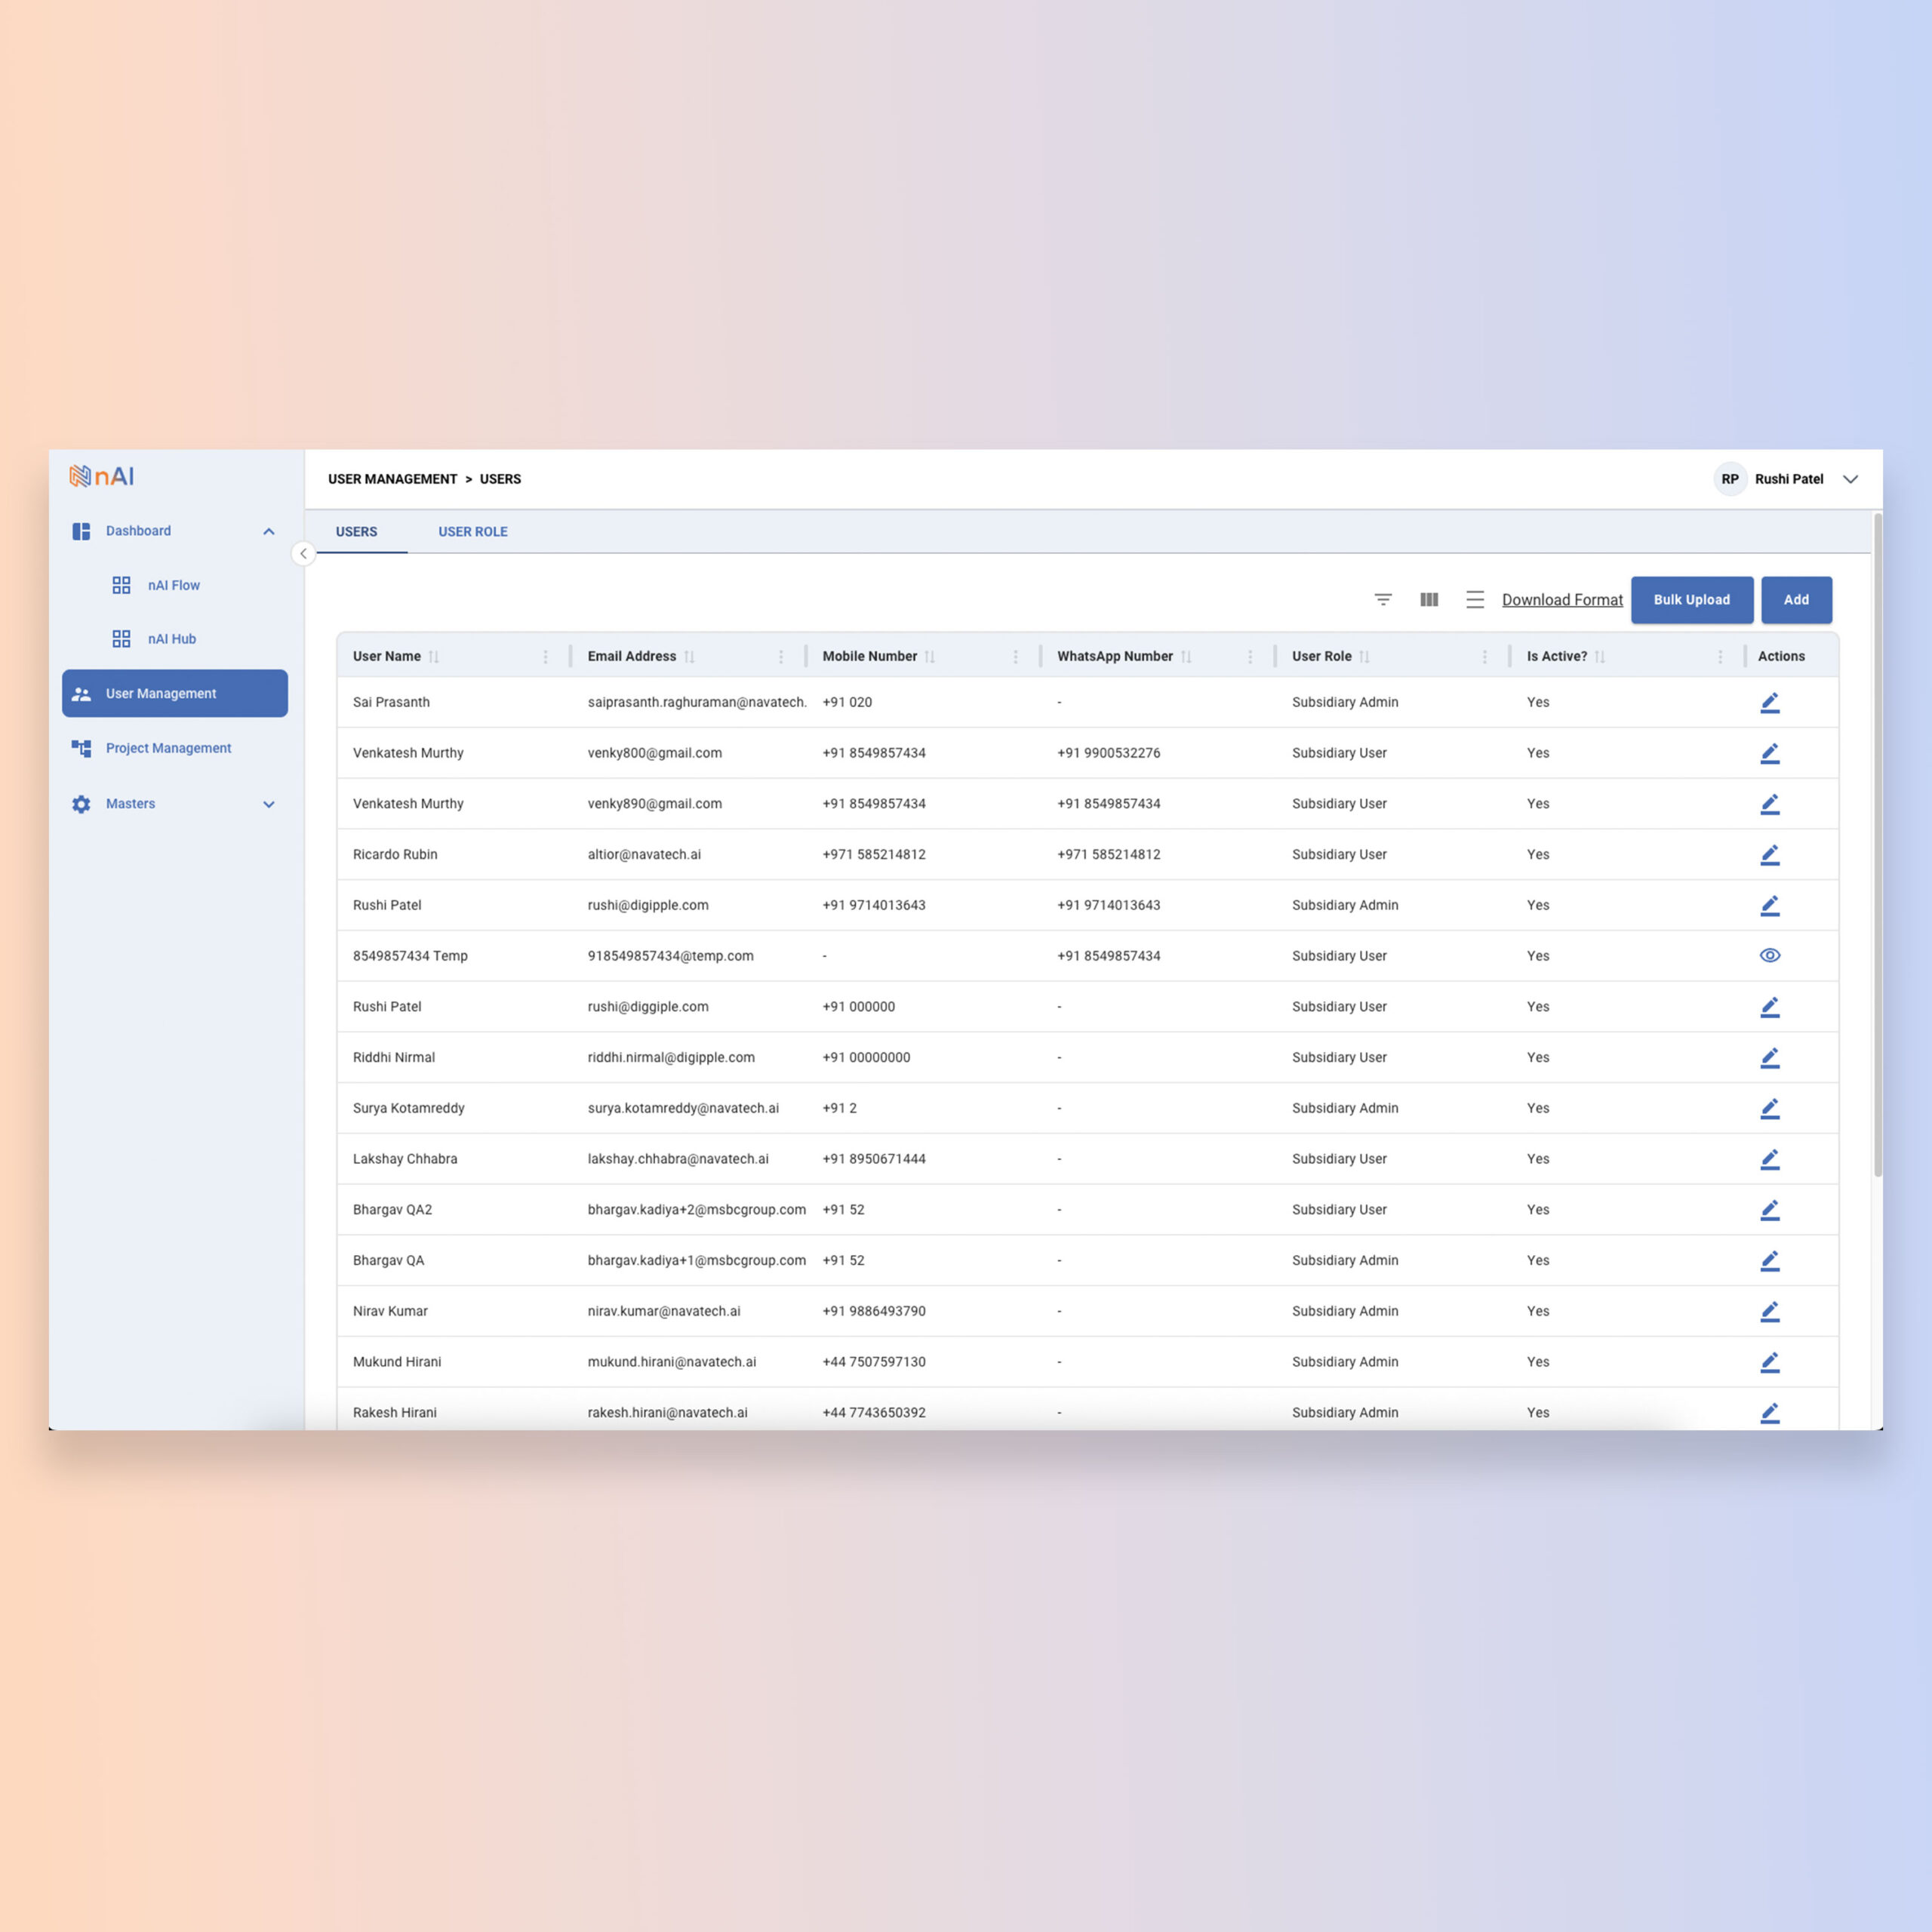
Task: Expand the Masters menu section
Action: (268, 804)
